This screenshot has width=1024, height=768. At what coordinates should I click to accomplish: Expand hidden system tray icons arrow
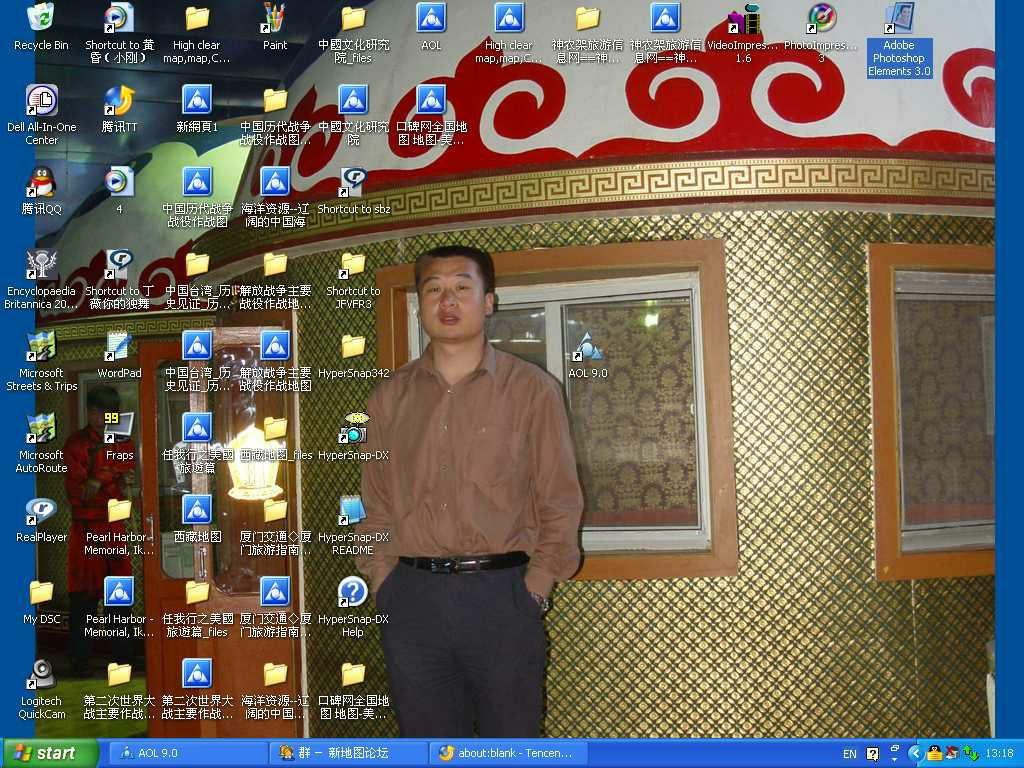(914, 753)
